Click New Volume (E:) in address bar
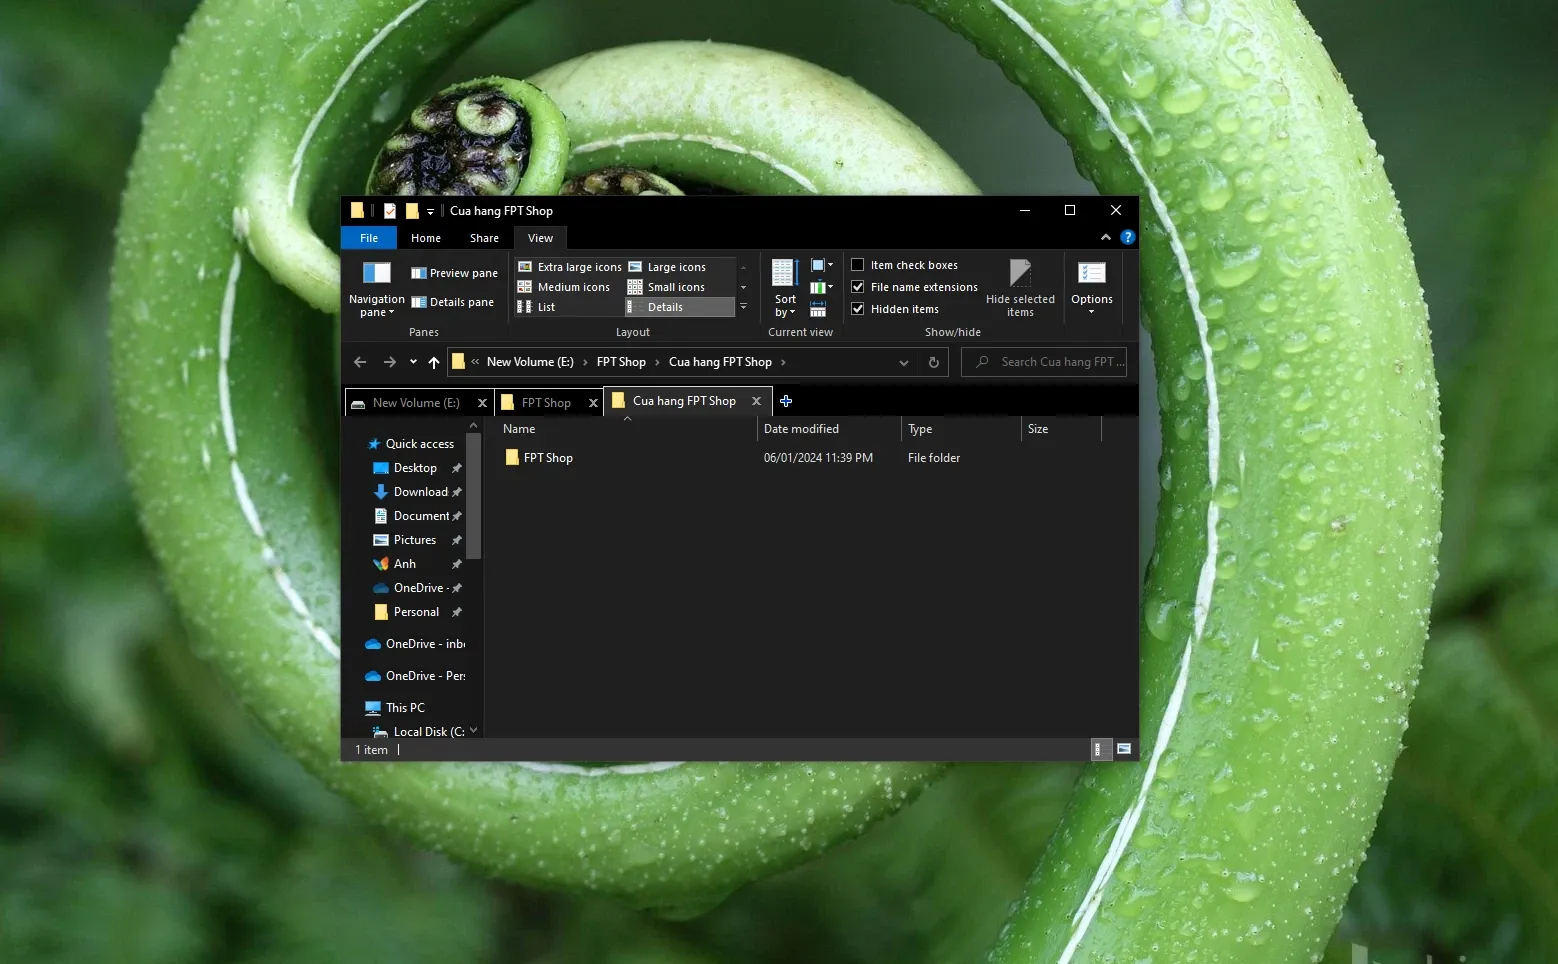The height and width of the screenshot is (964, 1558). [530, 362]
